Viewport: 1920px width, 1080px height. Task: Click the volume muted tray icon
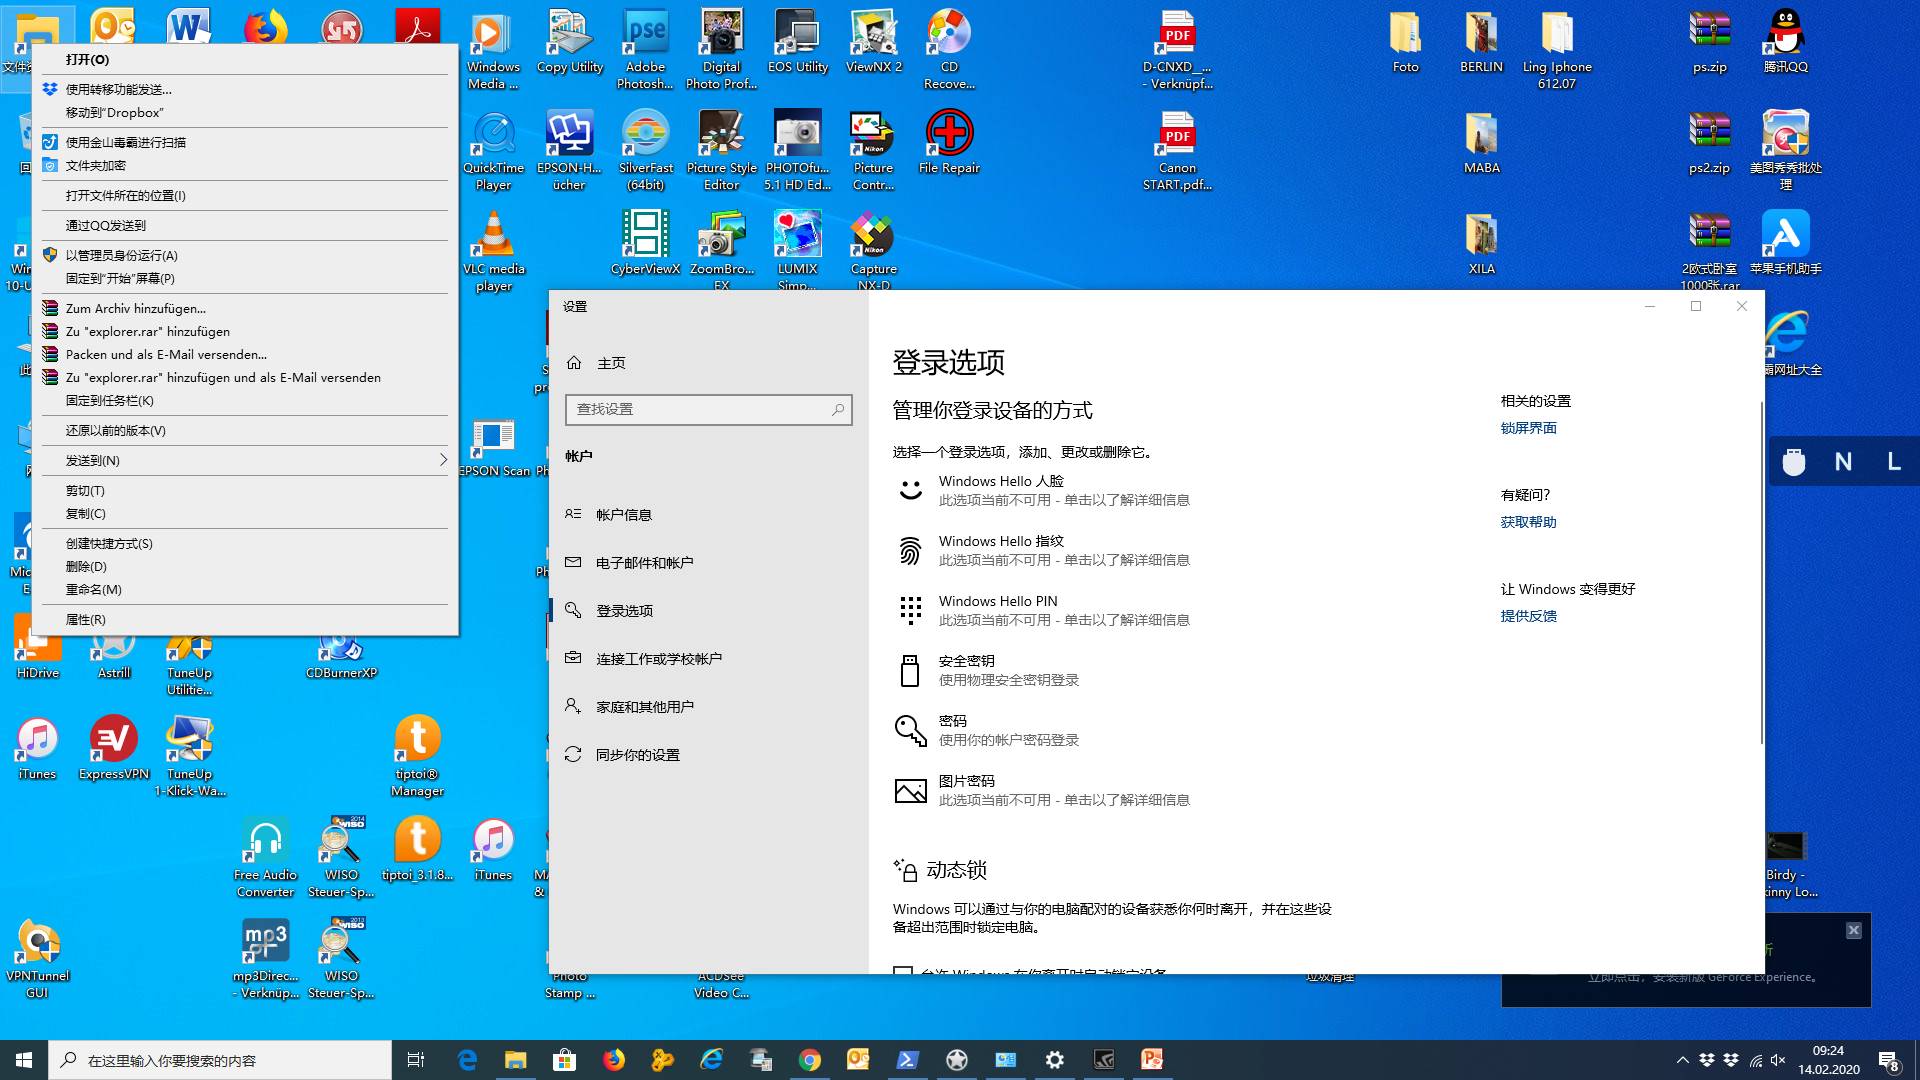1778,1060
